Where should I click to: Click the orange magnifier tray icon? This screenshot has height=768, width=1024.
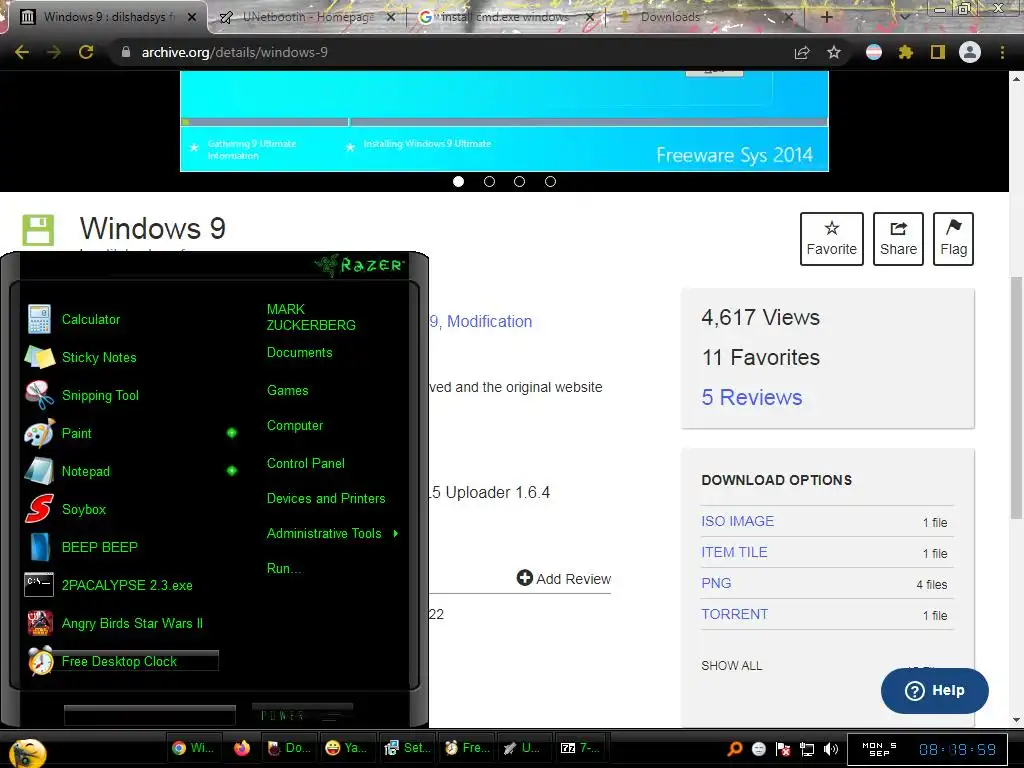pos(735,748)
